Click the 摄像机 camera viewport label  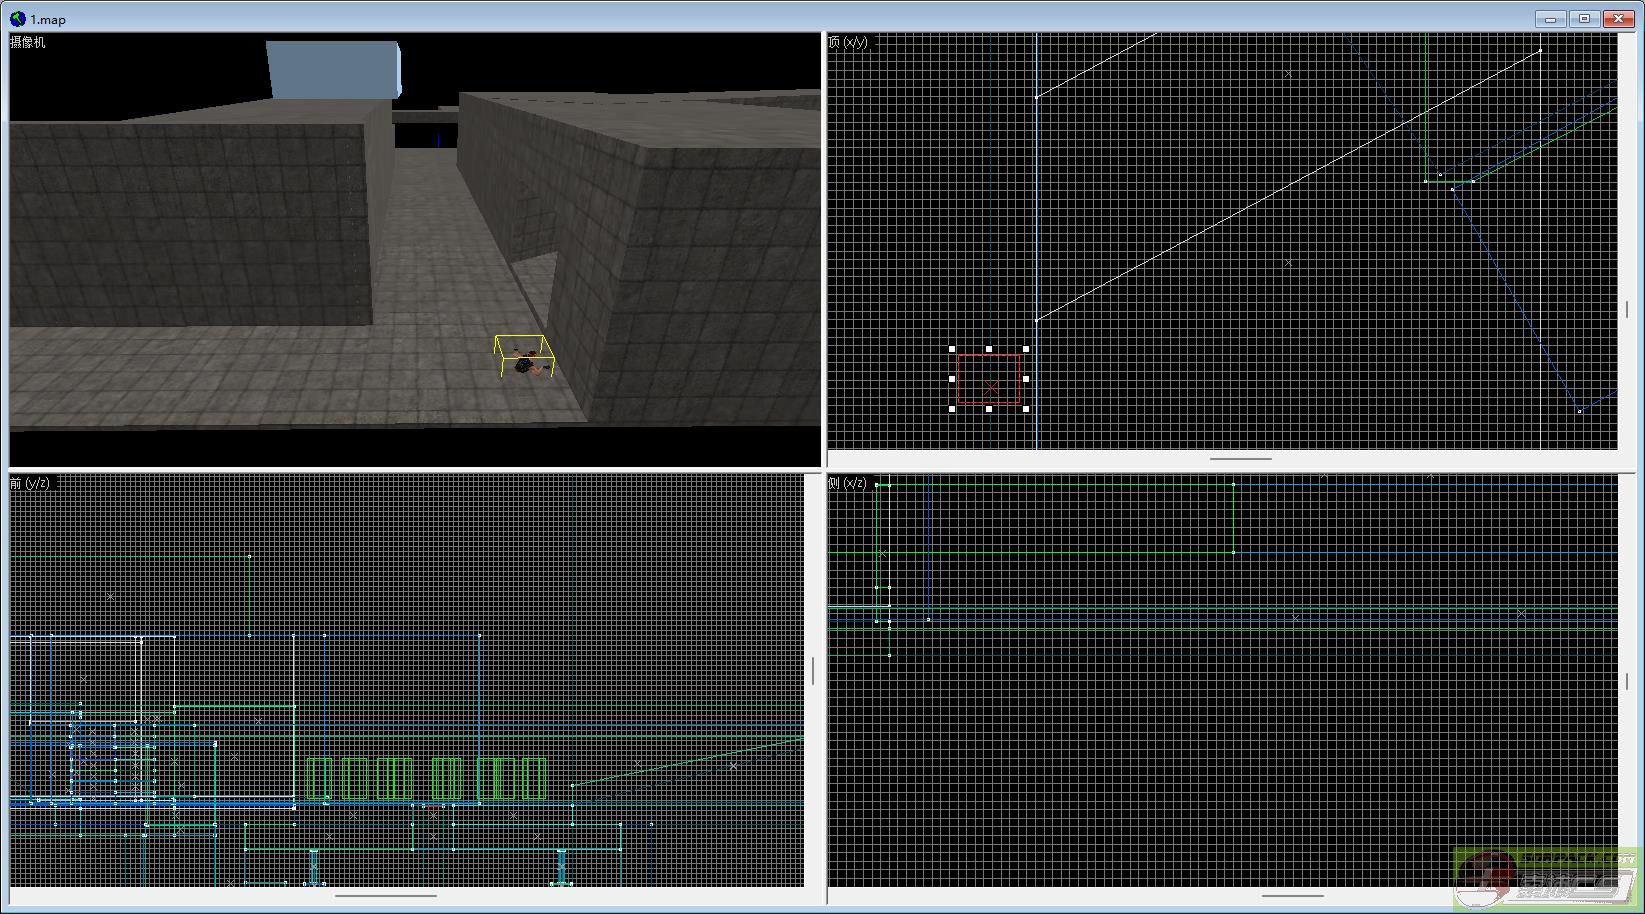pyautogui.click(x=28, y=42)
